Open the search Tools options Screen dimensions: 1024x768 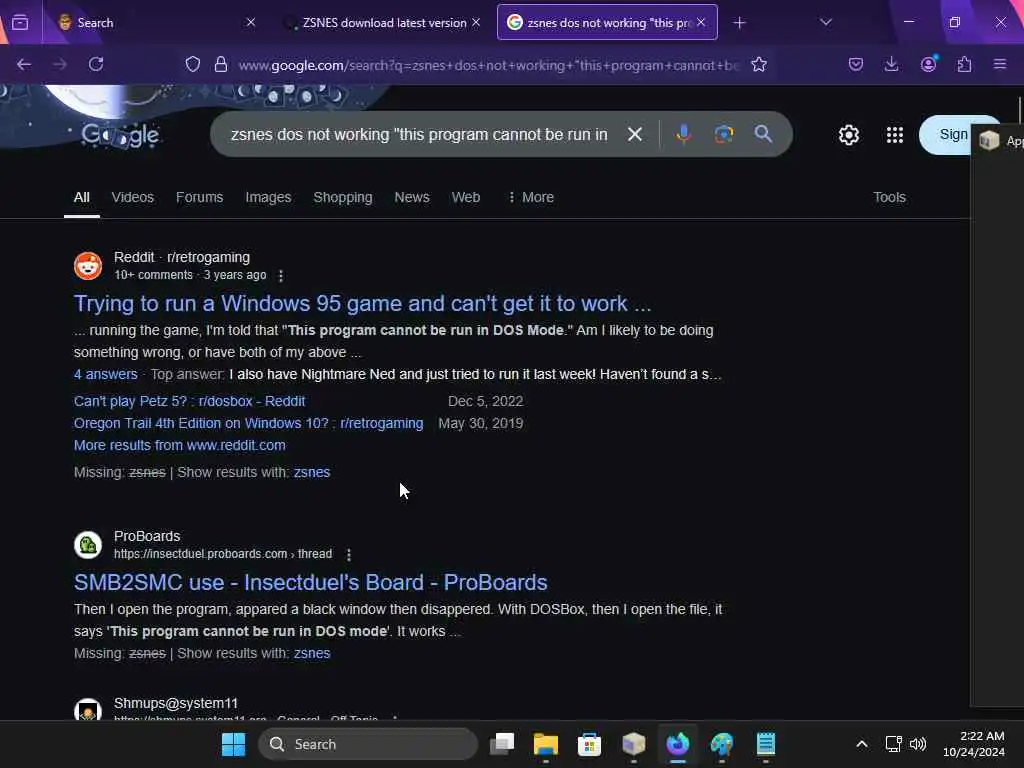click(x=889, y=197)
